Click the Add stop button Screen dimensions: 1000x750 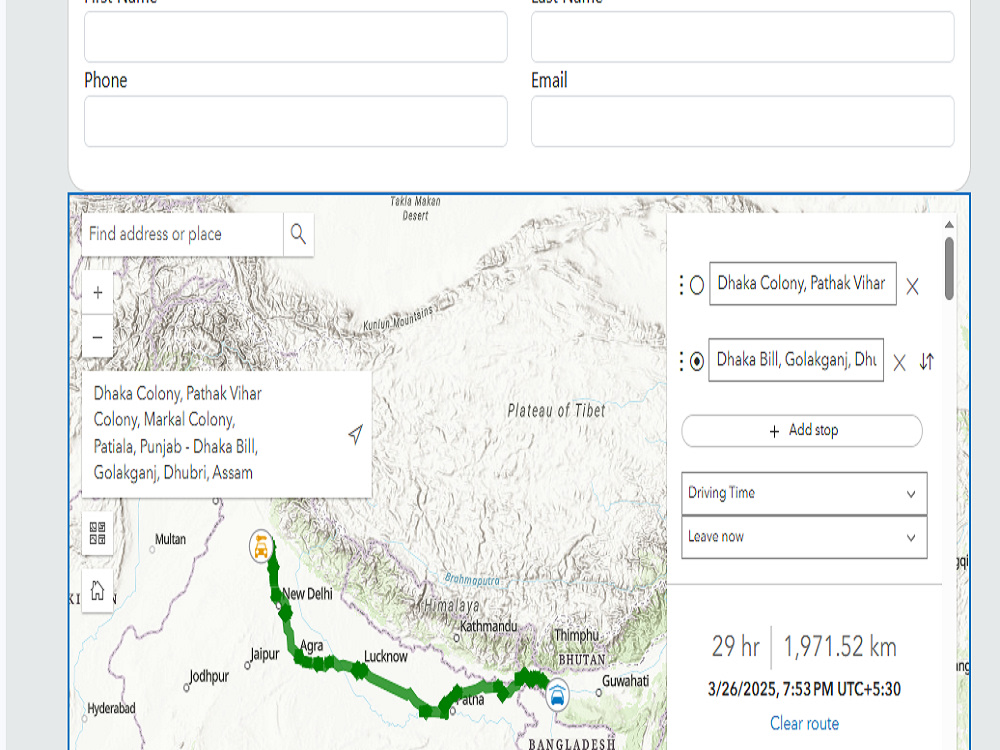[x=802, y=430]
